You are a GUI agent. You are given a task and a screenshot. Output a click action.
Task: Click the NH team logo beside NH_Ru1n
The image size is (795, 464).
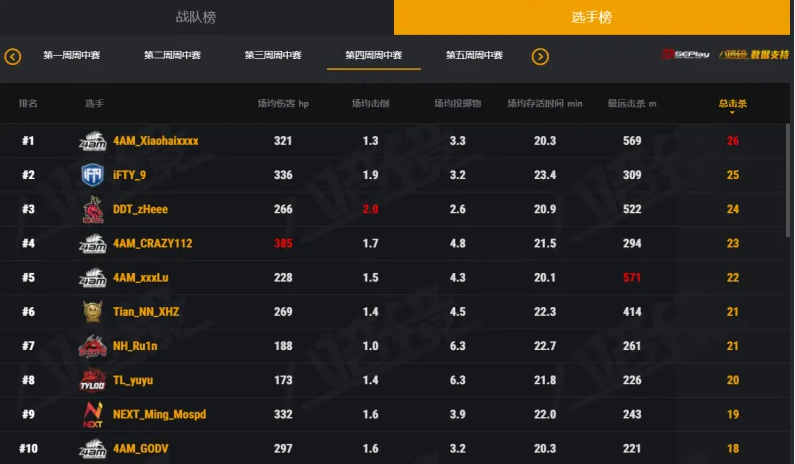(93, 346)
